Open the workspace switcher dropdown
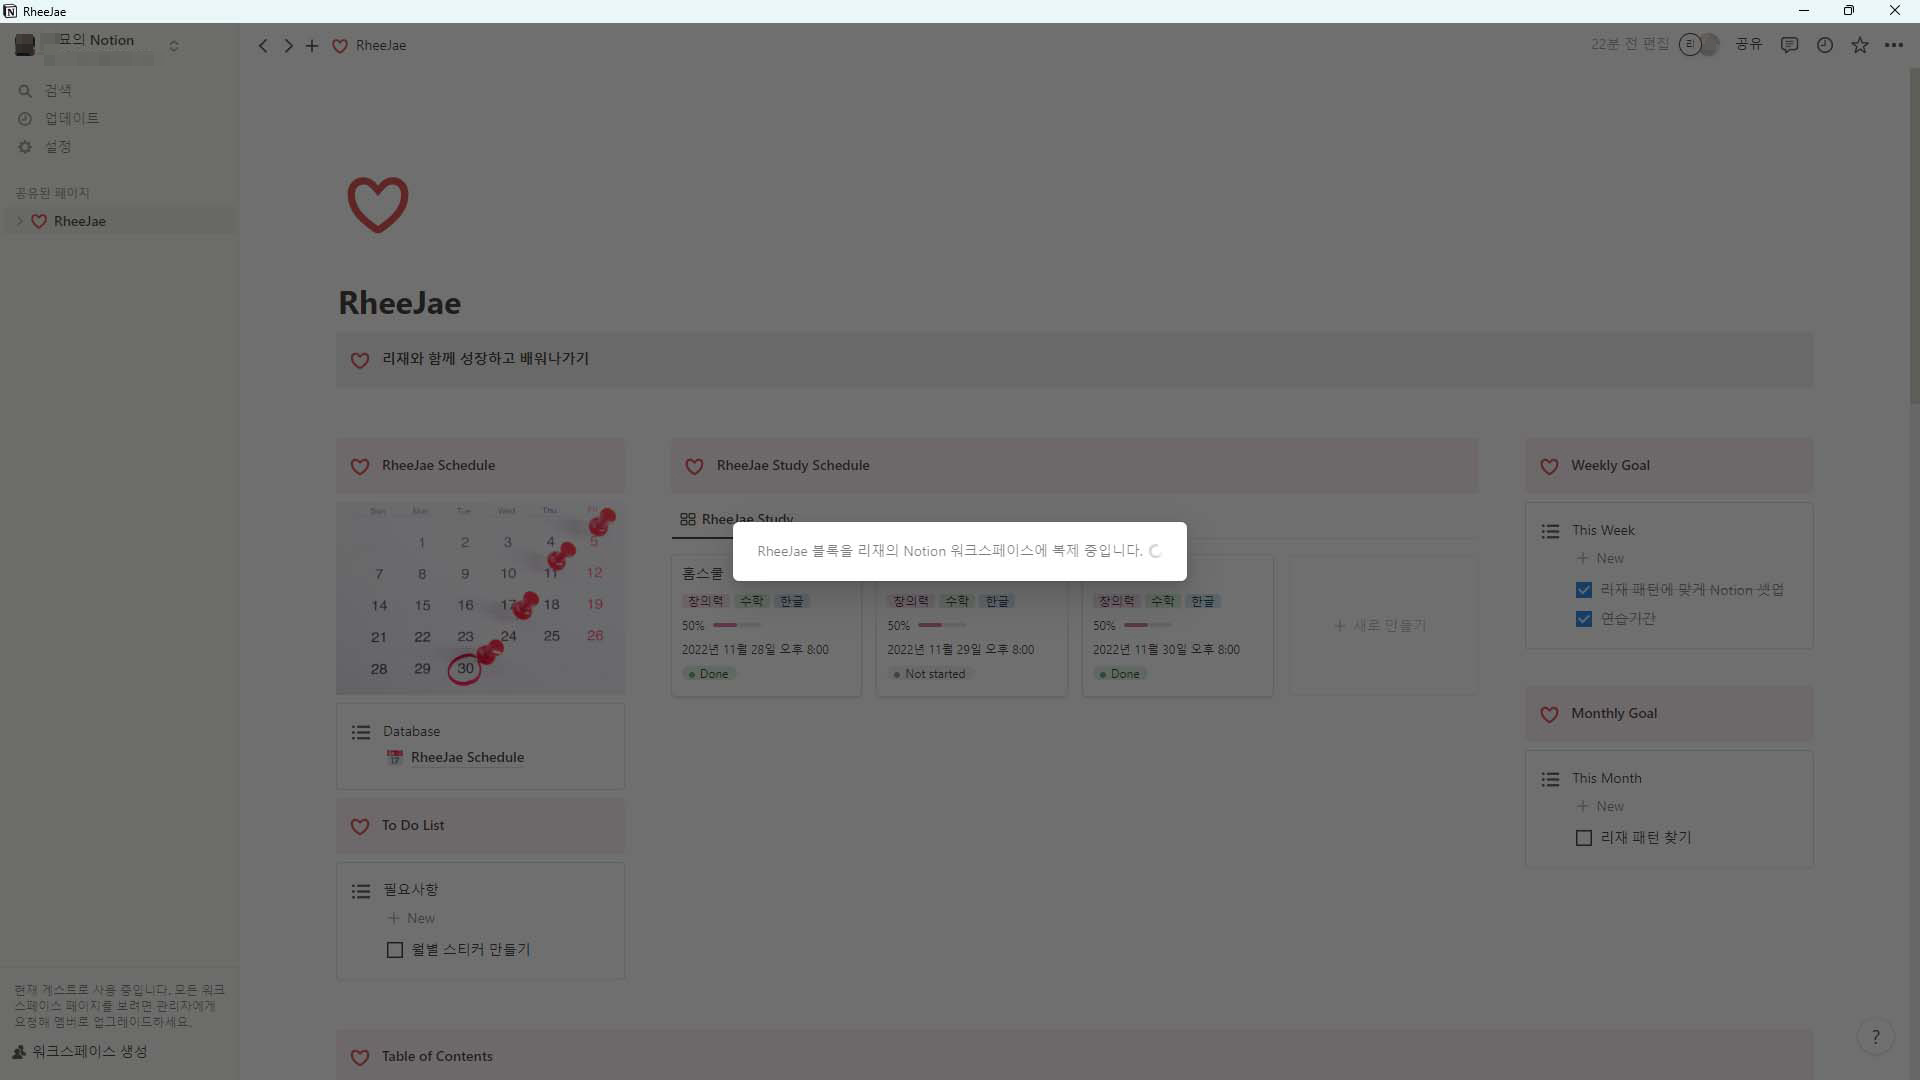Image resolution: width=1920 pixels, height=1080 pixels. coord(173,46)
